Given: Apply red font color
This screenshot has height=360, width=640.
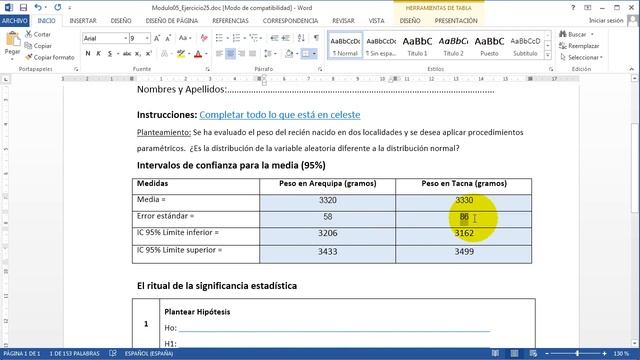Looking at the screenshot, I should 198,53.
